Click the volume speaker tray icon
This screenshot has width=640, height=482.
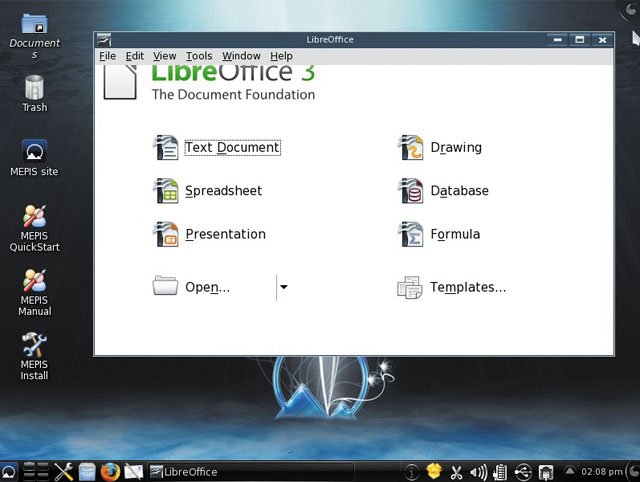coord(478,472)
